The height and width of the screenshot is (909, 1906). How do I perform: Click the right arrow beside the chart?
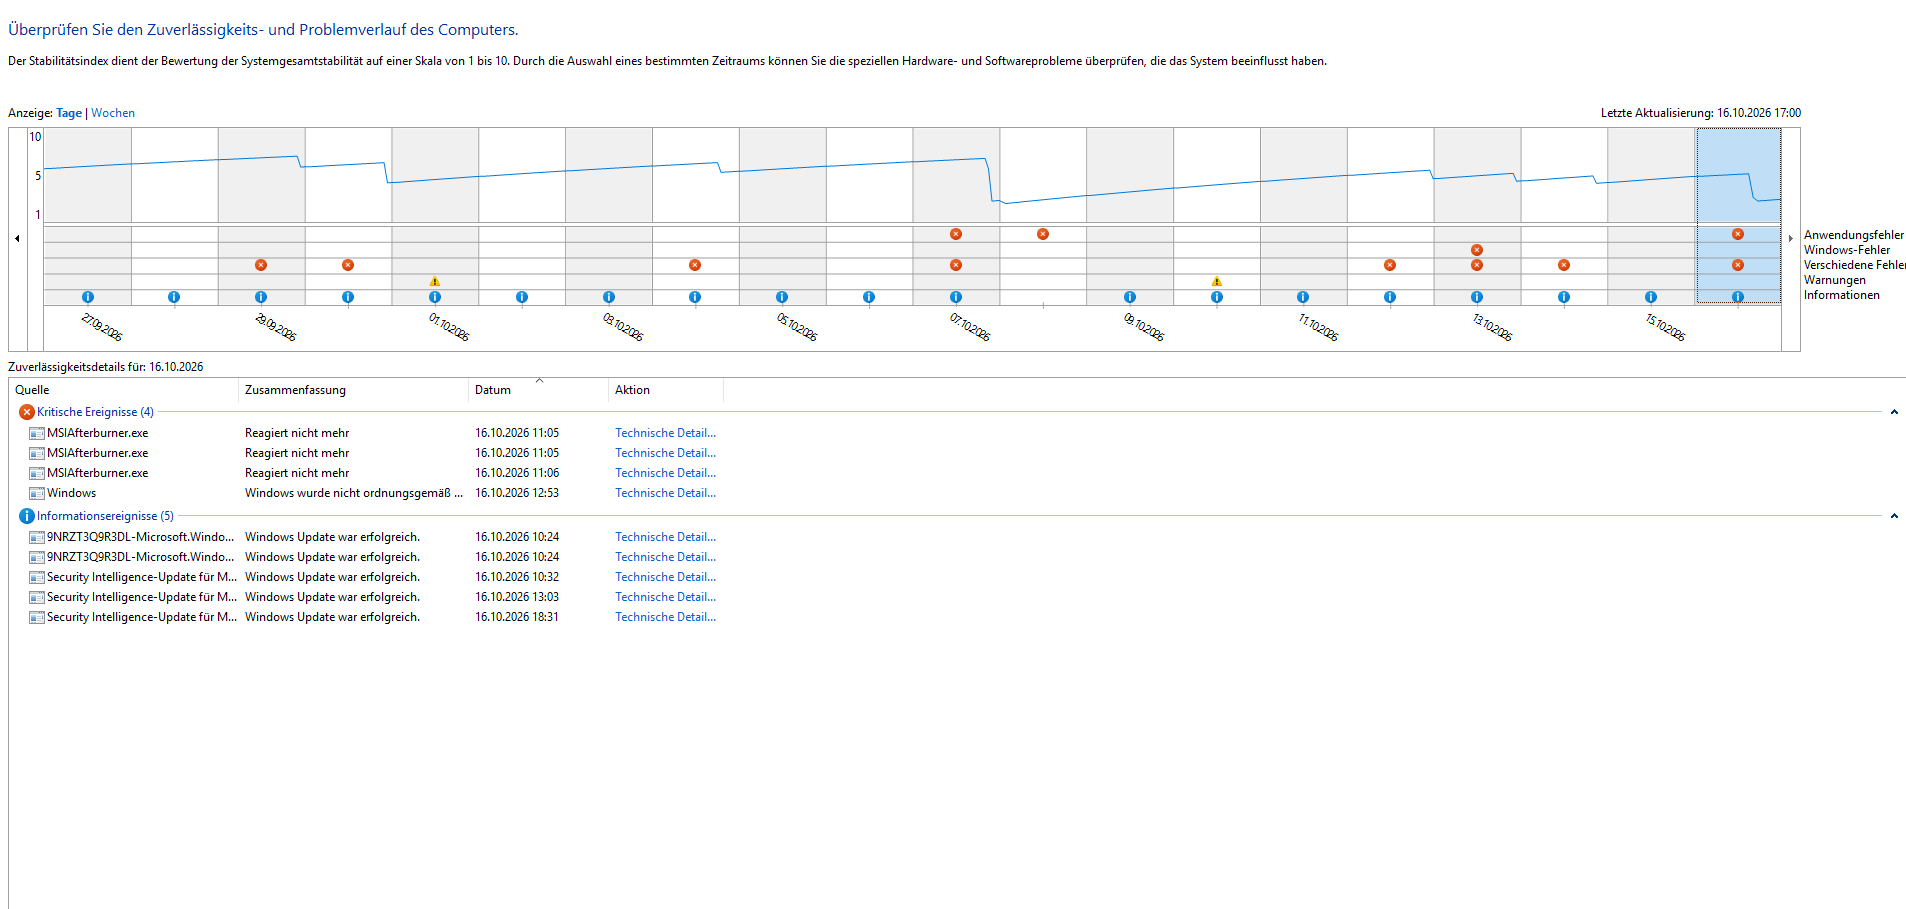[1790, 238]
